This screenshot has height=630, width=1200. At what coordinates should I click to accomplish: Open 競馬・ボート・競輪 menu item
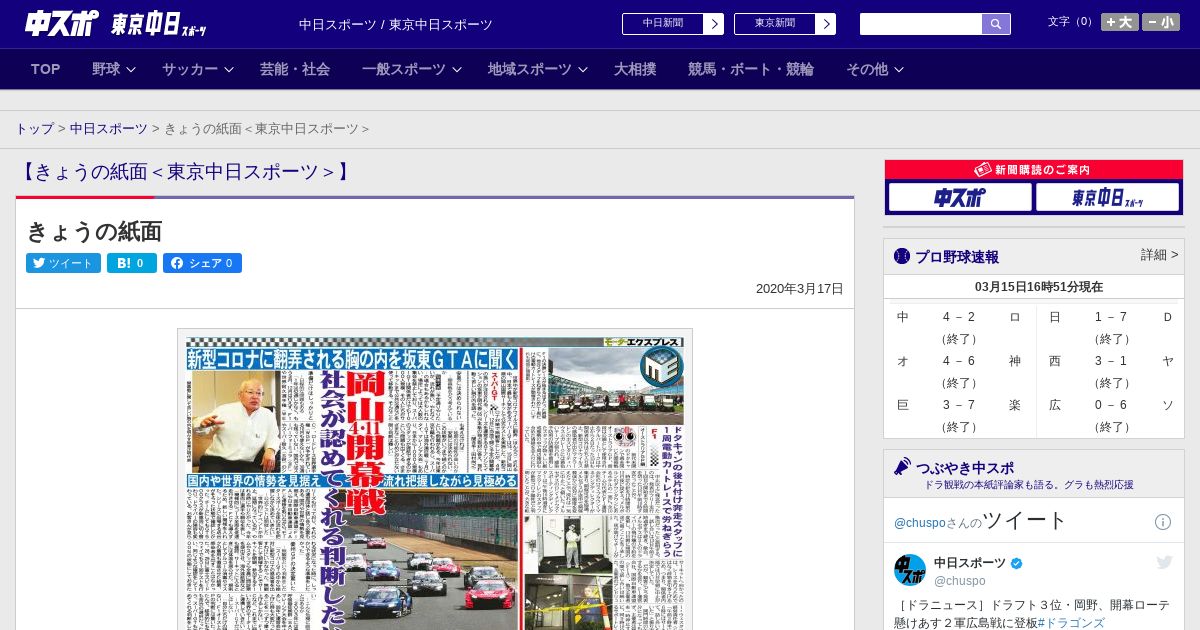coord(751,69)
